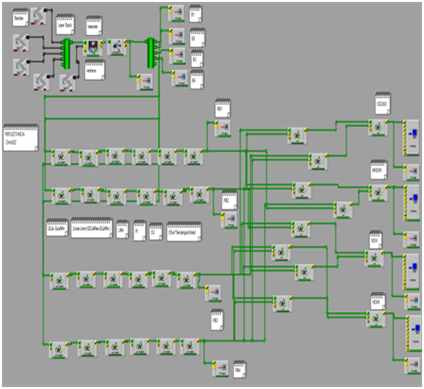Click the subset operator between mascara and ventana notes
The height and width of the screenshot is (389, 424).
tap(92, 48)
